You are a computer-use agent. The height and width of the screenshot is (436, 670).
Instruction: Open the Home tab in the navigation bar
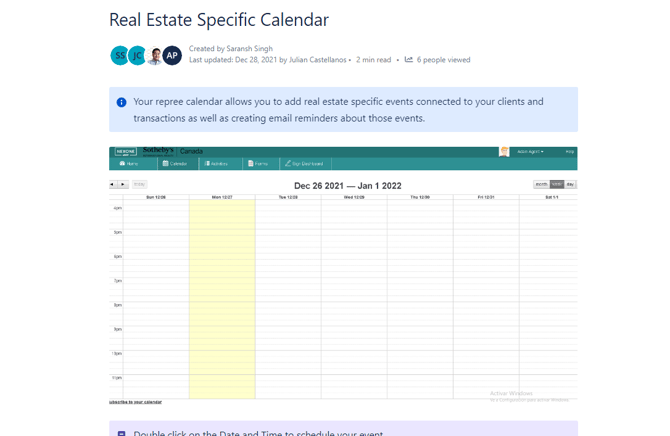click(128, 164)
